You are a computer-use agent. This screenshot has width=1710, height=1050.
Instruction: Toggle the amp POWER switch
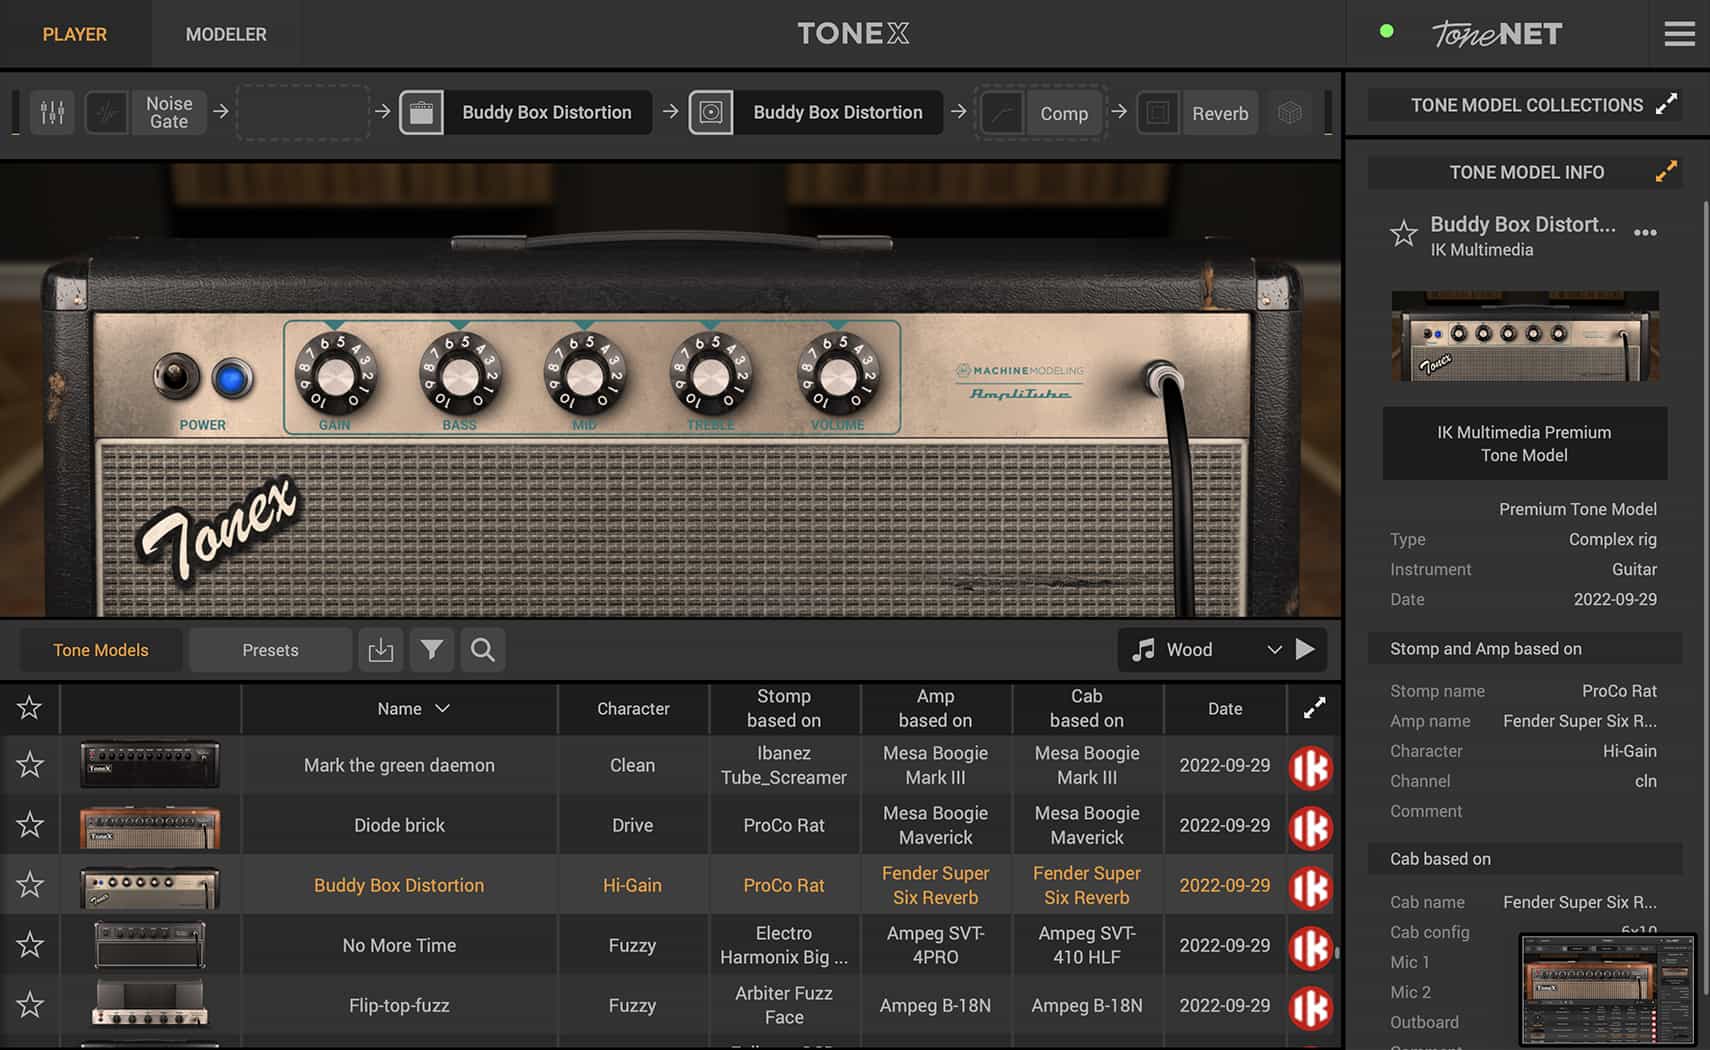[x=176, y=377]
